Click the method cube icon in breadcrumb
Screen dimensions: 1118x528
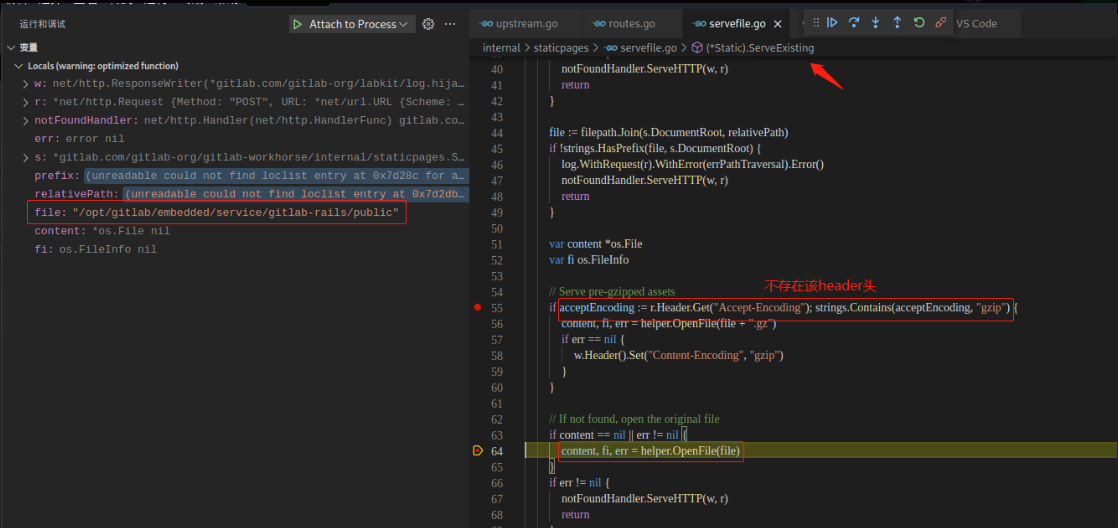(x=697, y=48)
